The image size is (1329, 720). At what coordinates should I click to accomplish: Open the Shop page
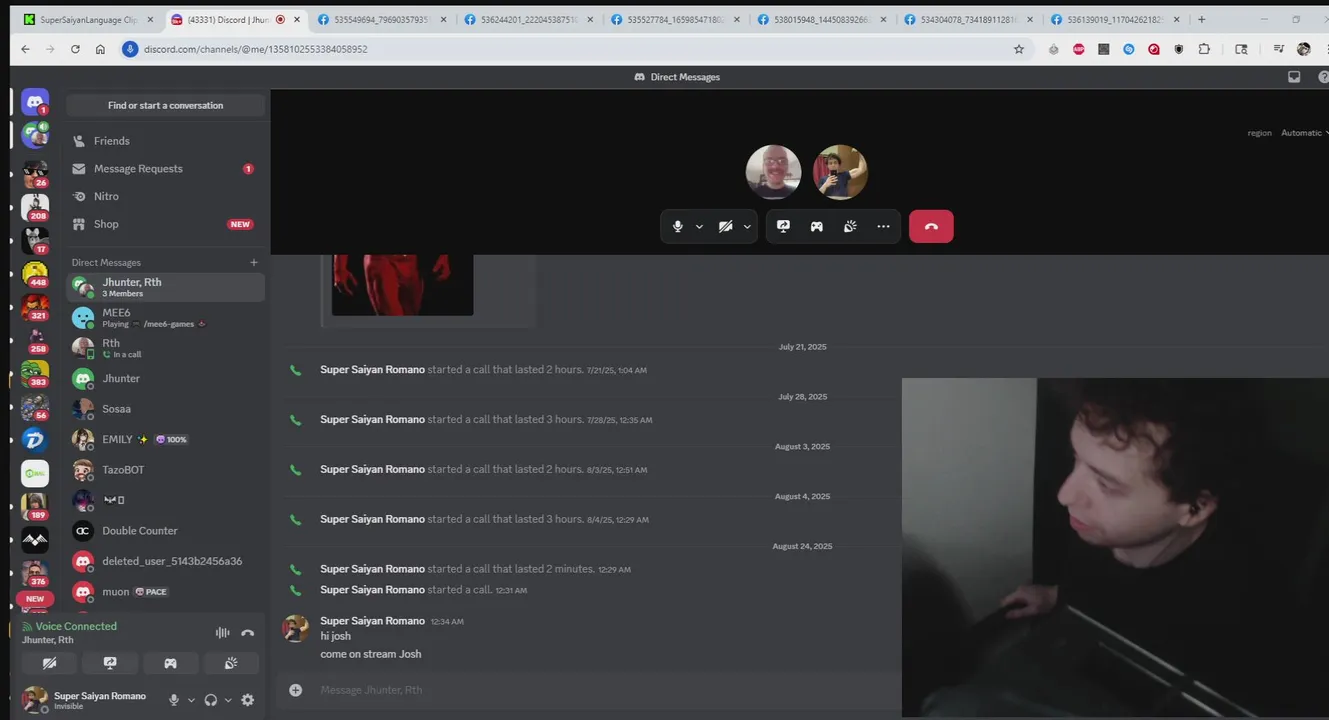pyautogui.click(x=166, y=224)
